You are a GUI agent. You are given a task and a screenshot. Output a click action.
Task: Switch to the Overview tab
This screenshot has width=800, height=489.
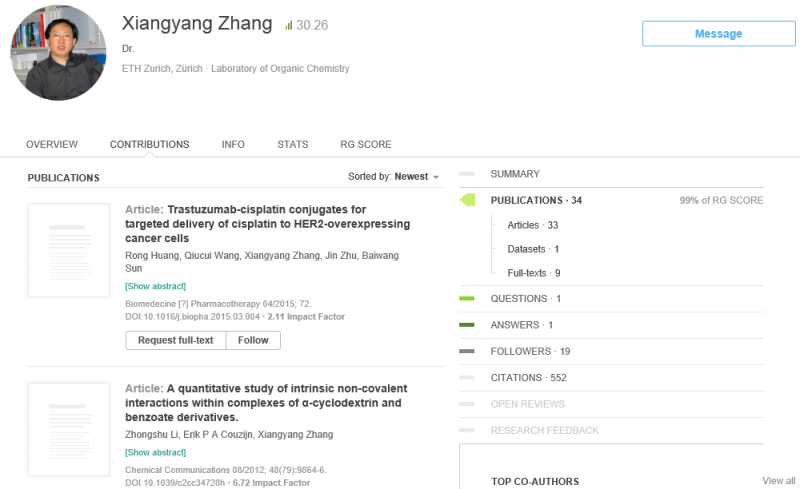52,145
